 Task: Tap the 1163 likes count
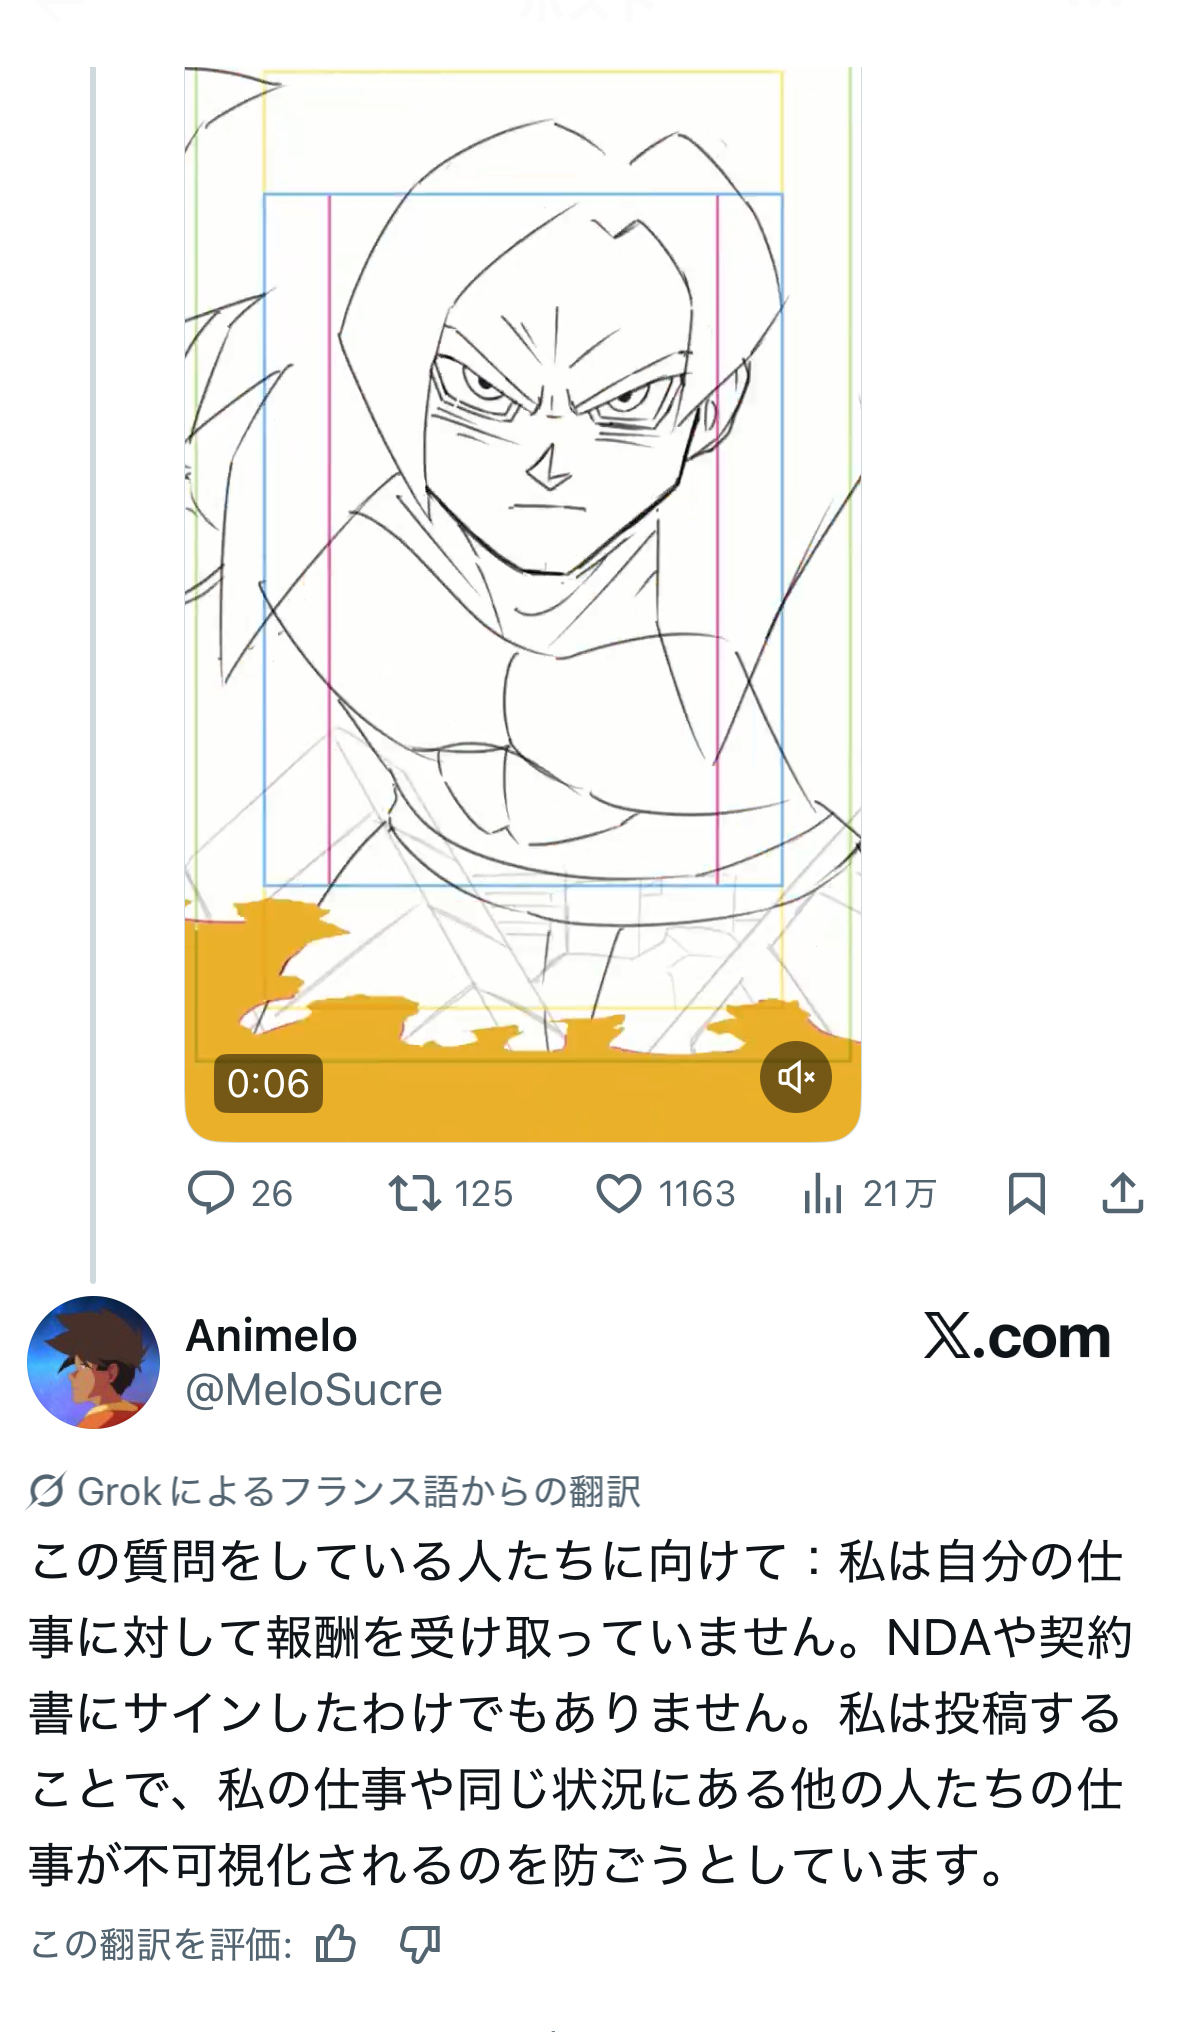[697, 1193]
